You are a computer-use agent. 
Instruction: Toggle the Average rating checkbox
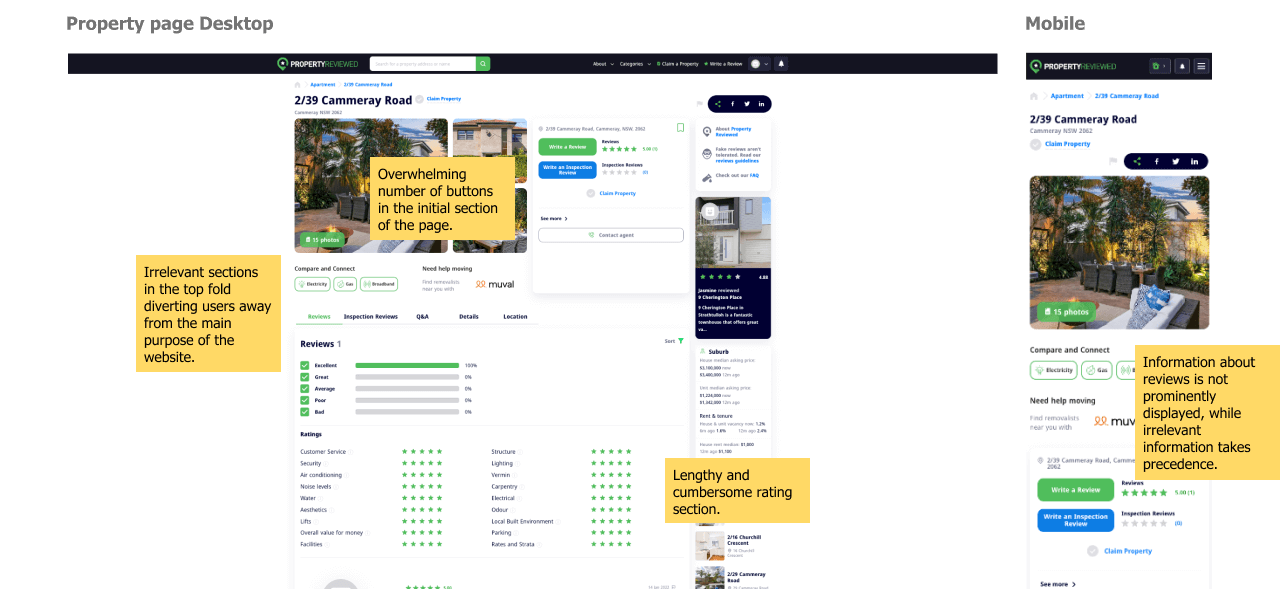305,389
